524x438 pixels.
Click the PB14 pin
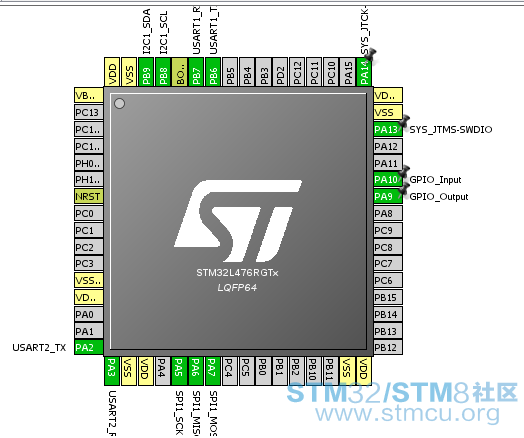point(388,314)
